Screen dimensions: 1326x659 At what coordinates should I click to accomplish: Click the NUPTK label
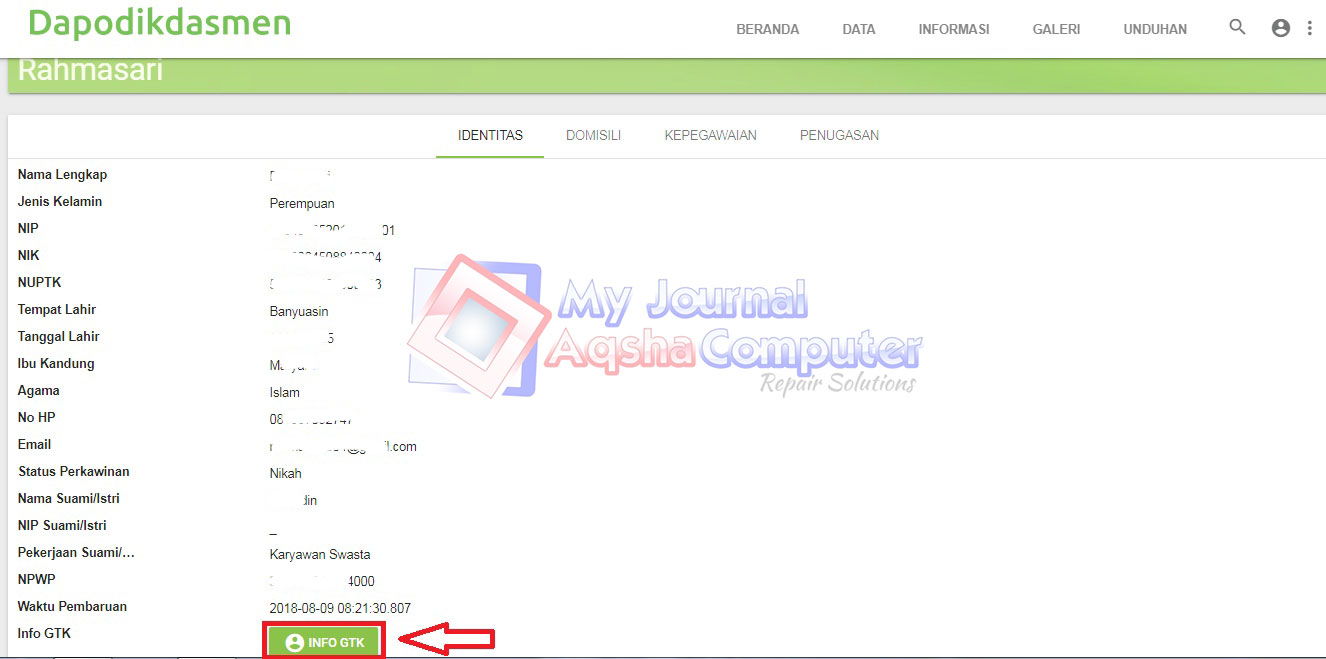coord(40,283)
